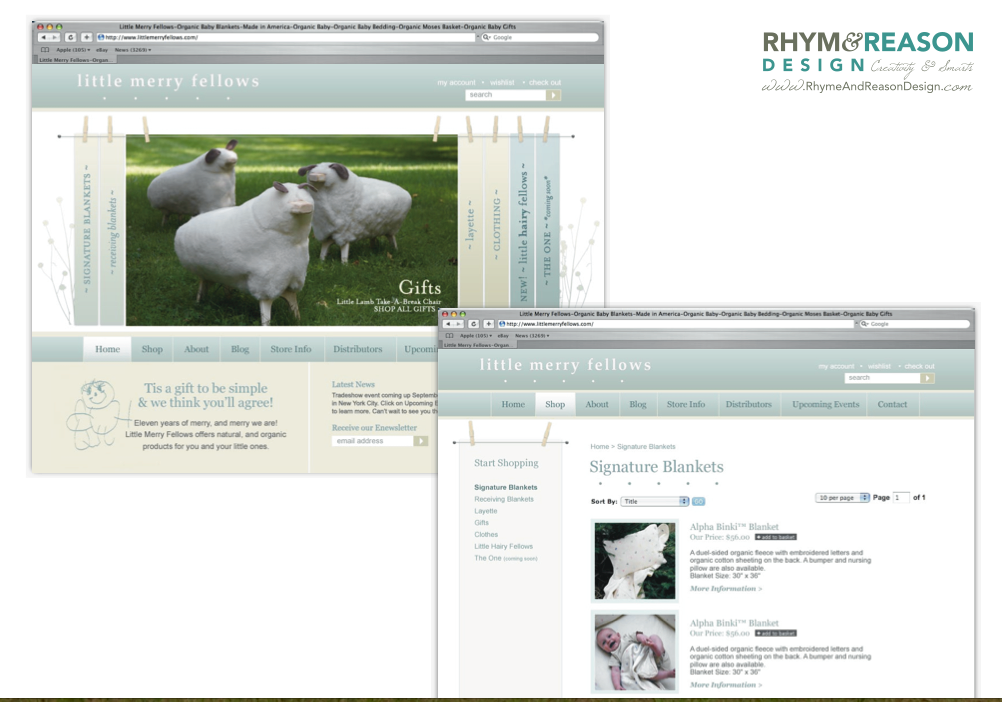Screen dimensions: 1002x702
Task: Go back in the home page browser window
Action: point(43,38)
